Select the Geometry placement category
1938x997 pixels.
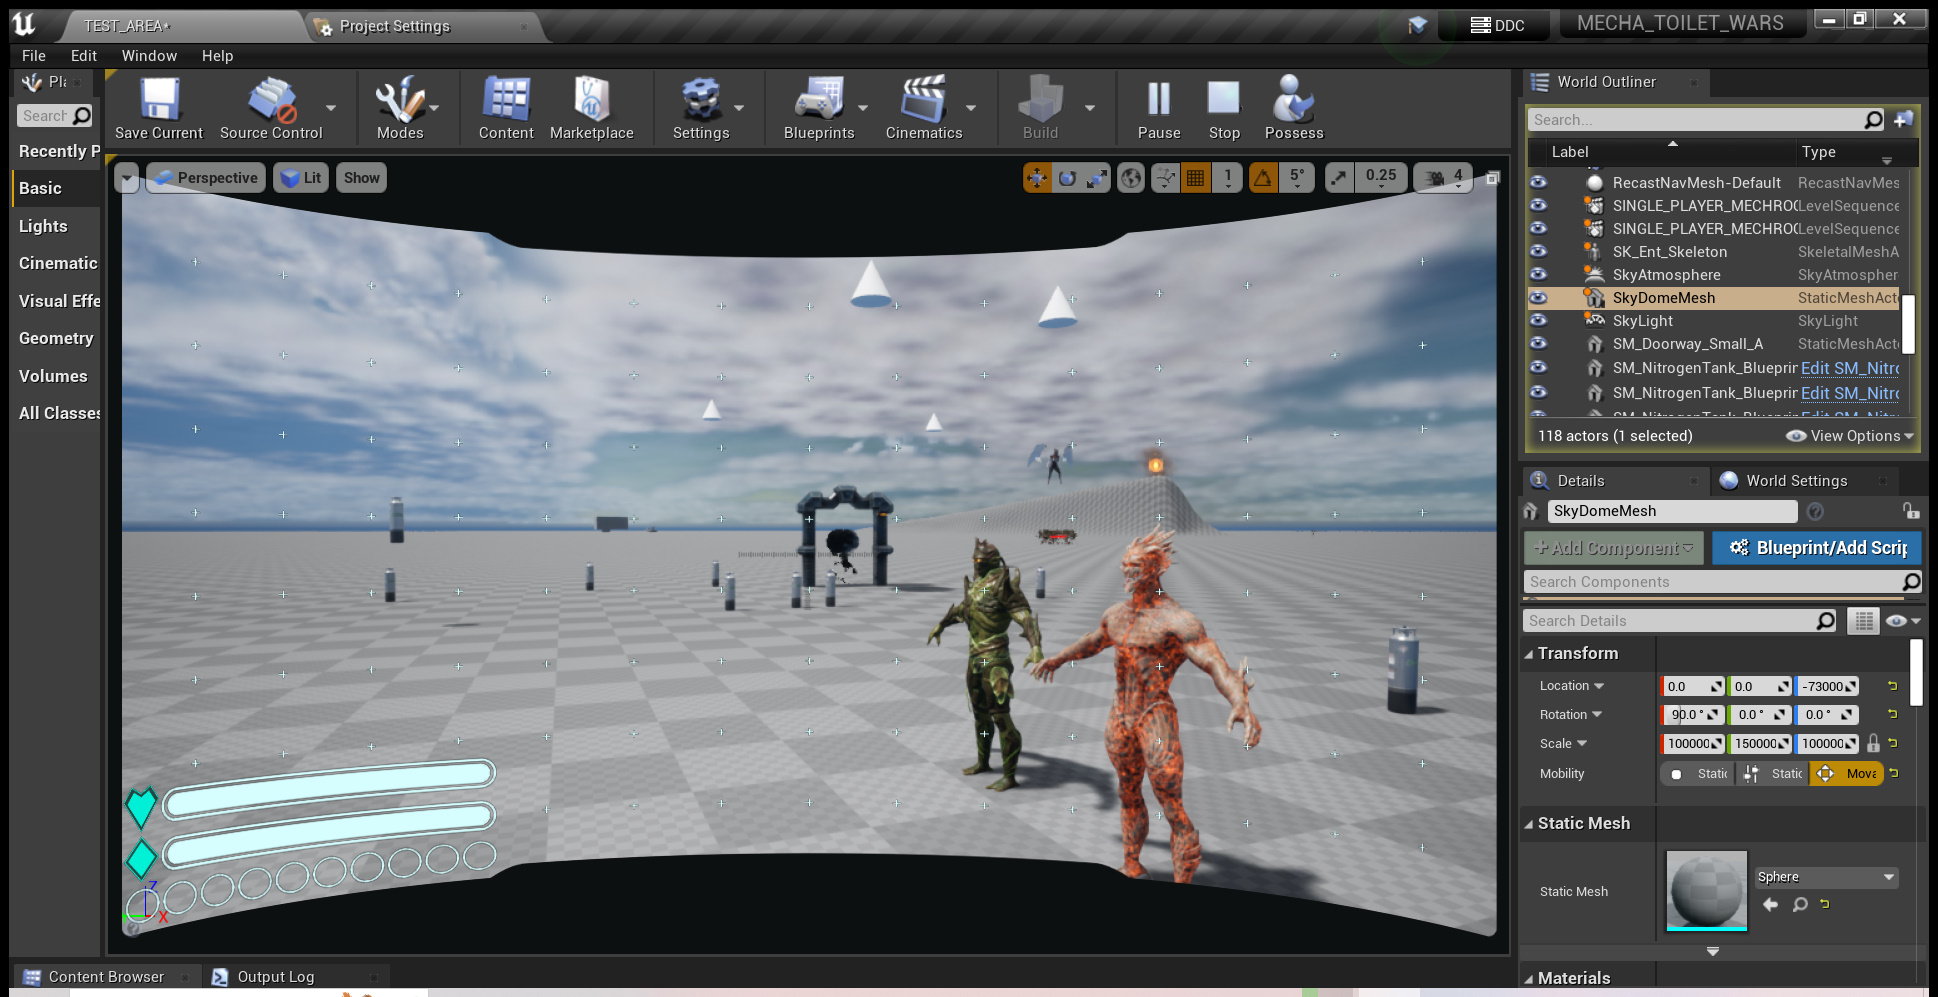[56, 338]
